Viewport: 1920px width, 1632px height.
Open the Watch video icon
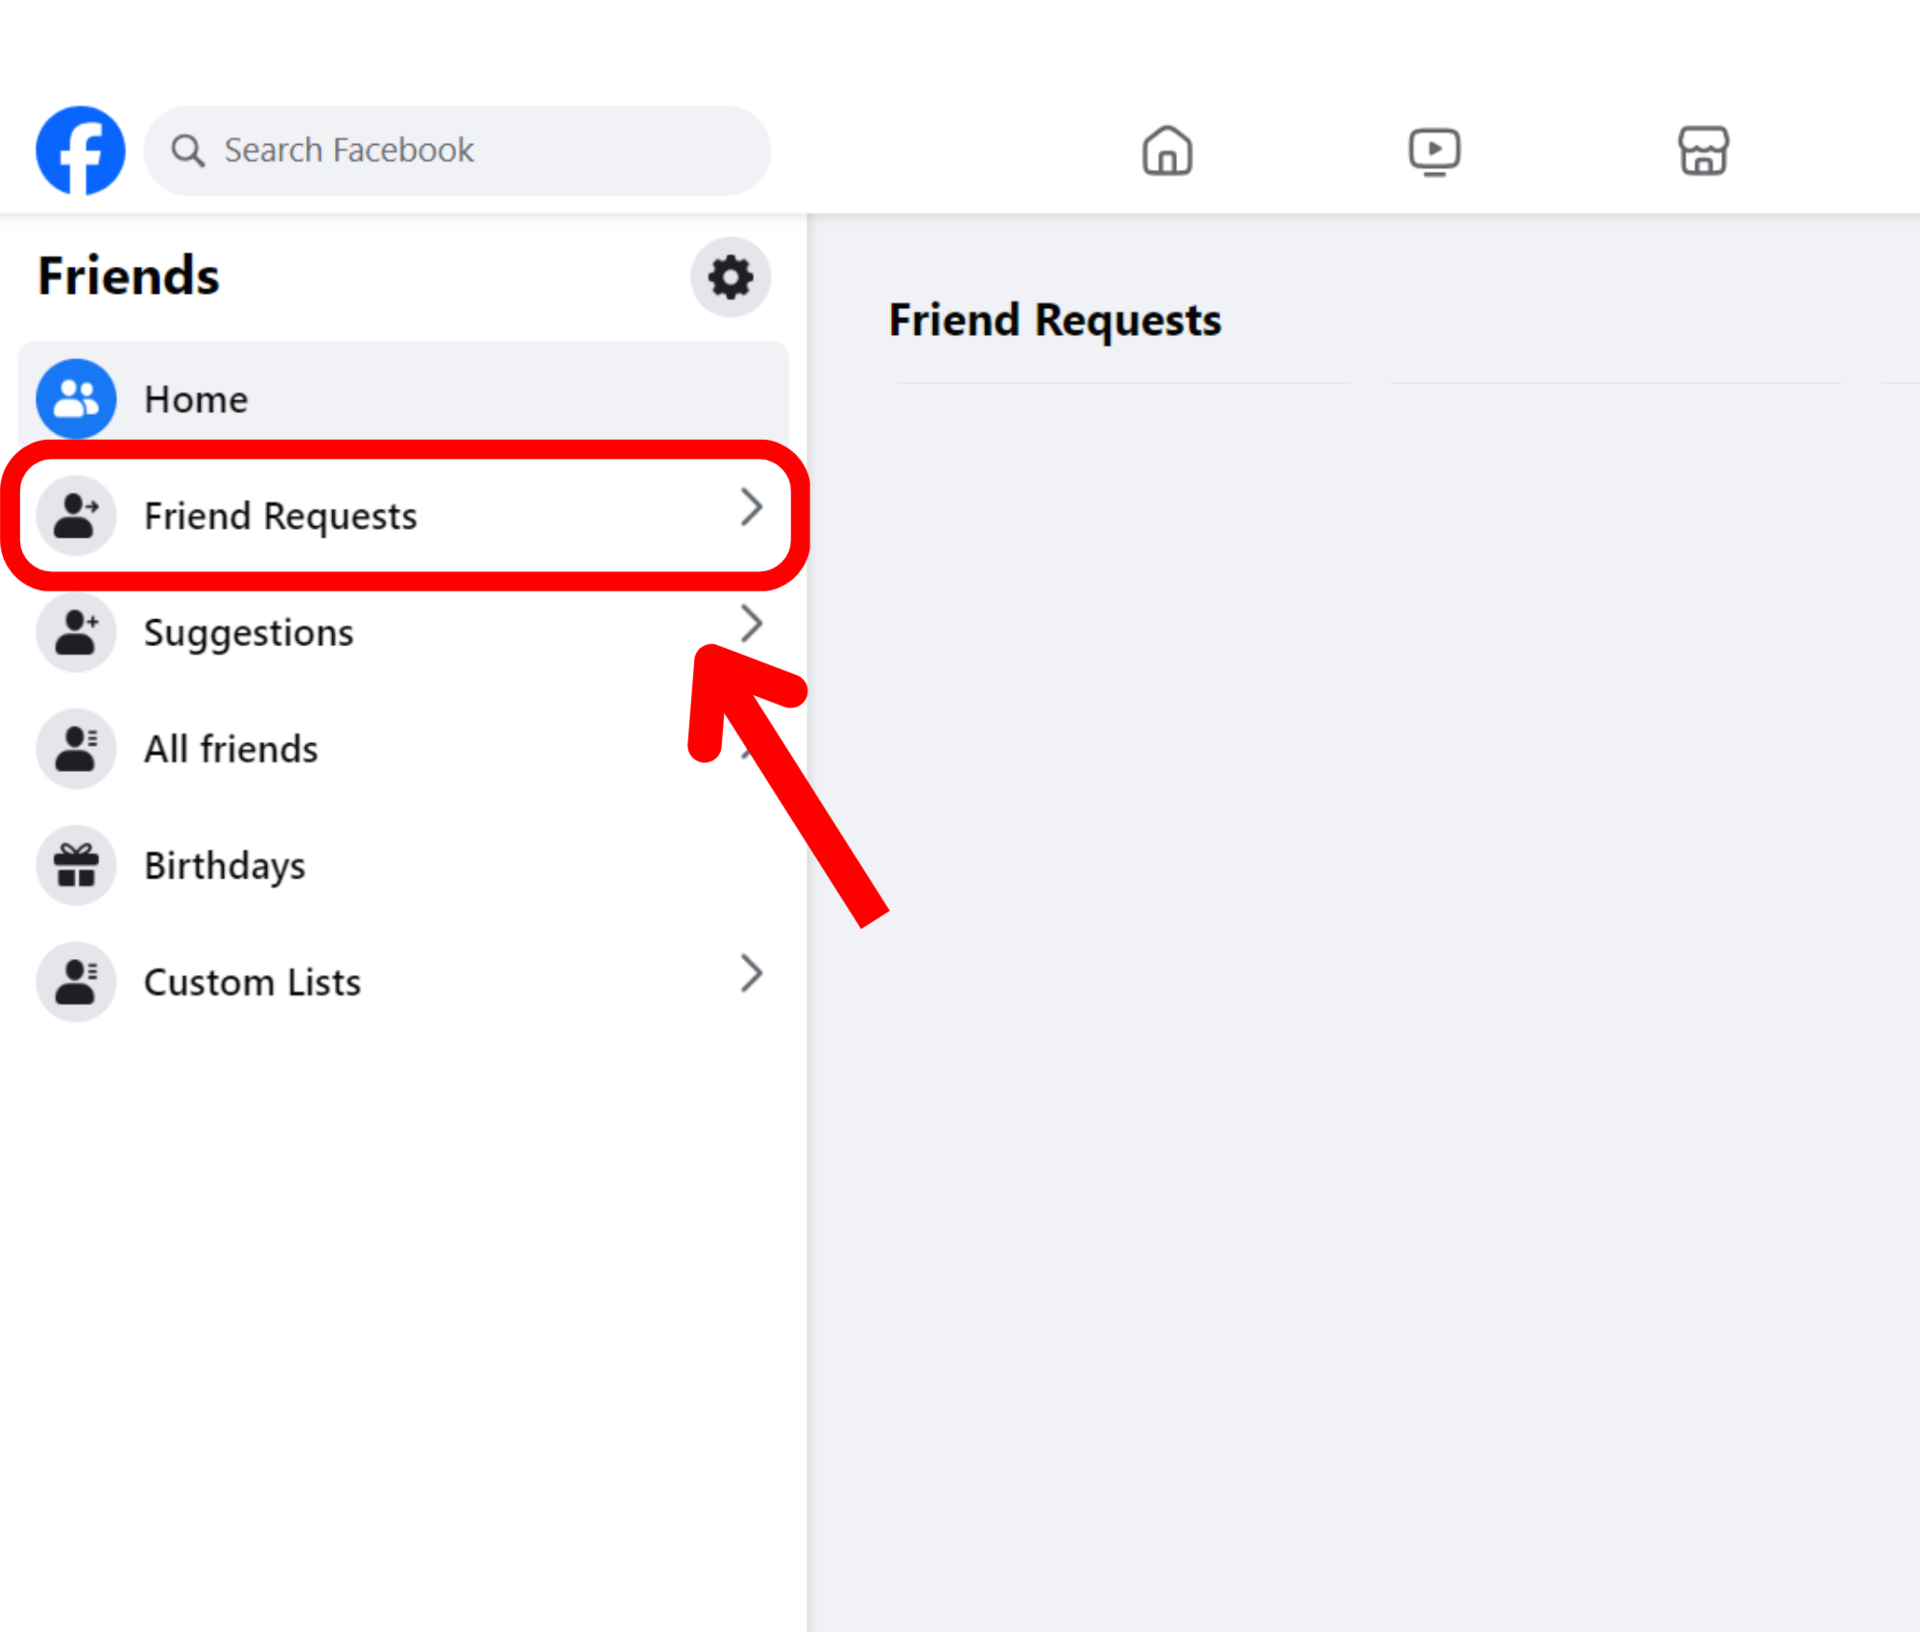(x=1434, y=151)
